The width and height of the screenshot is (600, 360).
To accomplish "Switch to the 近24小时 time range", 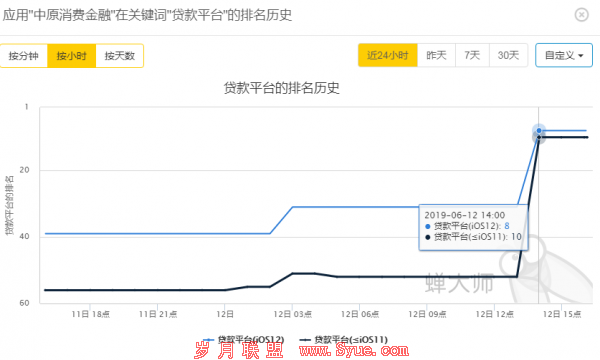I will point(388,55).
